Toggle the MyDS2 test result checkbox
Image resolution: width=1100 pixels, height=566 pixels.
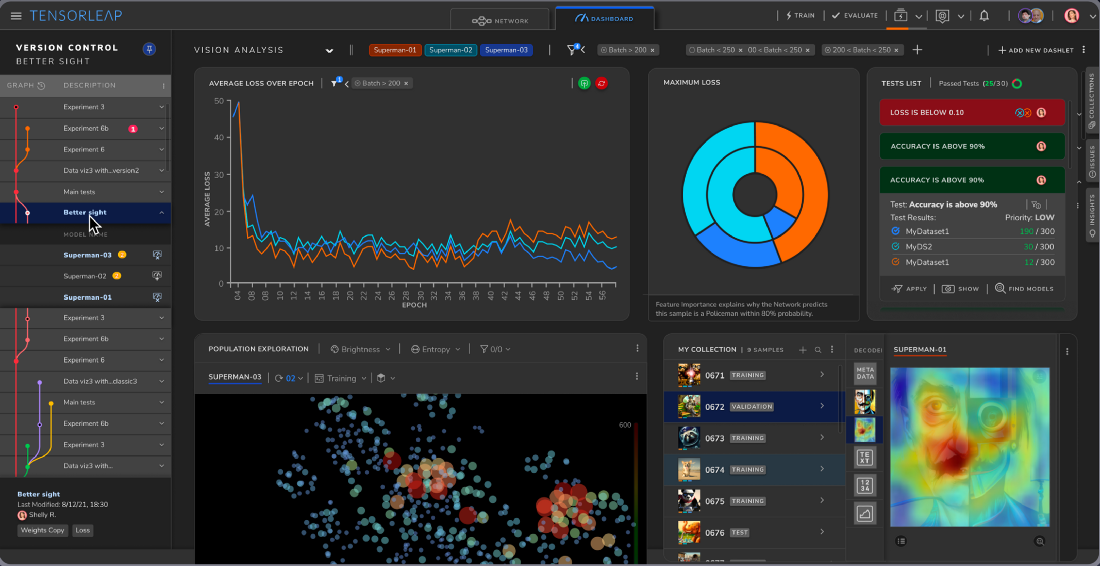[895, 246]
